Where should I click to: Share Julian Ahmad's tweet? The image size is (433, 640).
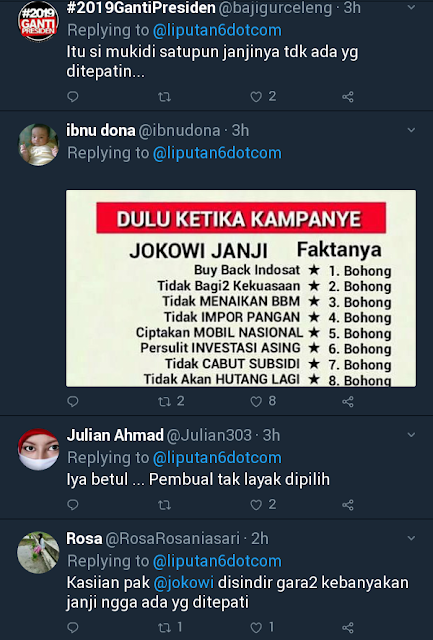click(348, 505)
